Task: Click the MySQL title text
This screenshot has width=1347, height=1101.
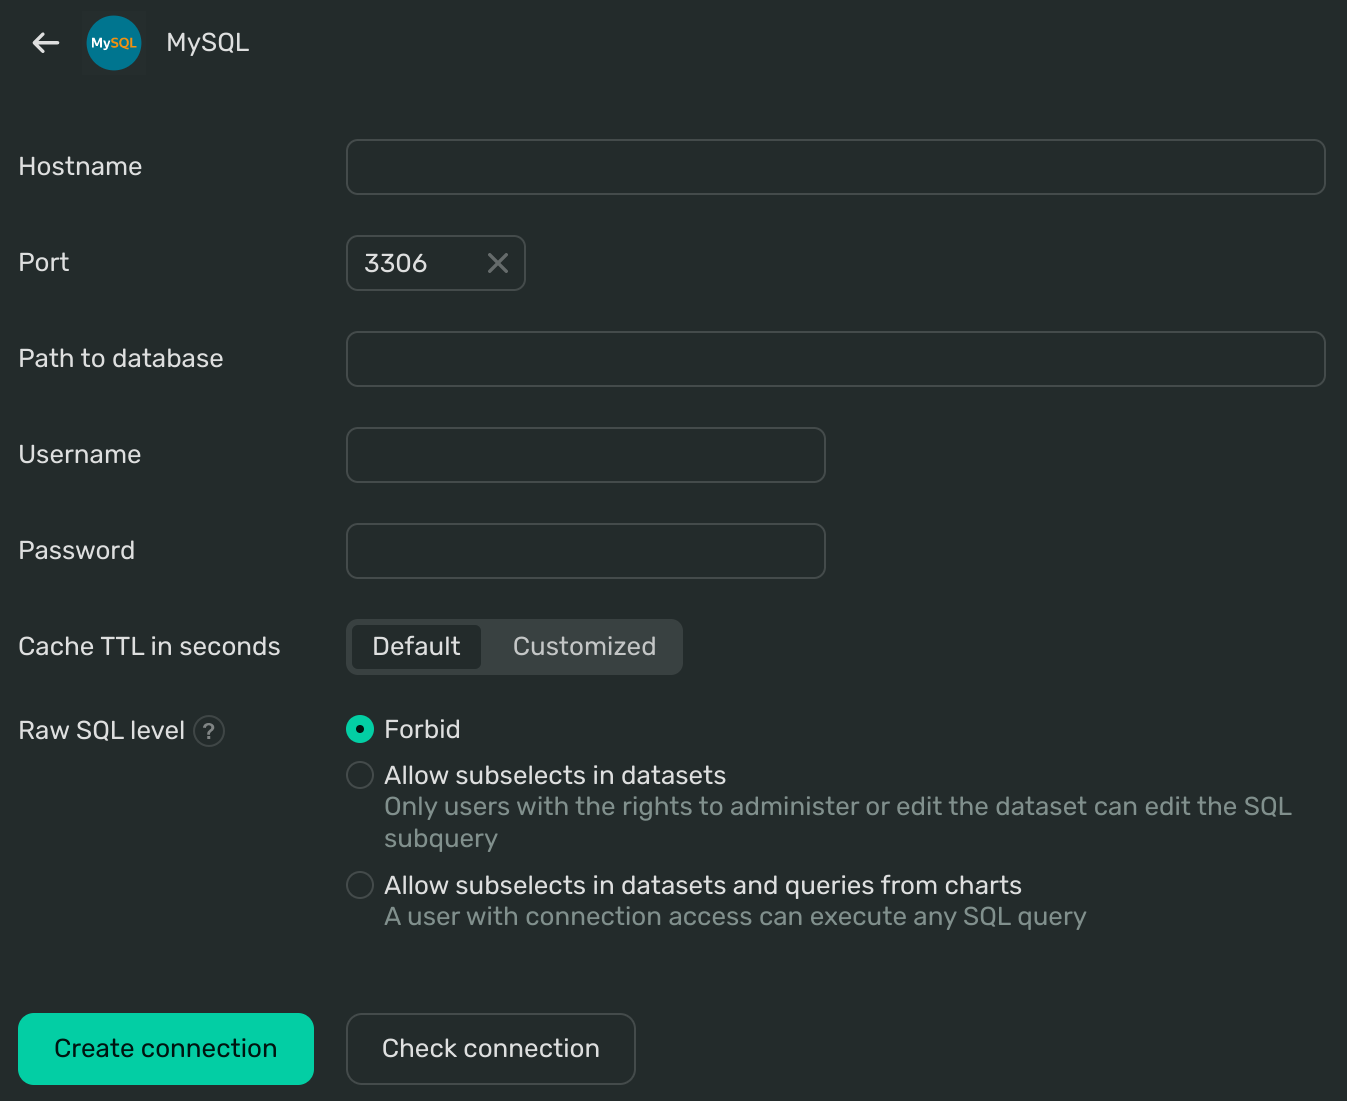Action: coord(208,43)
